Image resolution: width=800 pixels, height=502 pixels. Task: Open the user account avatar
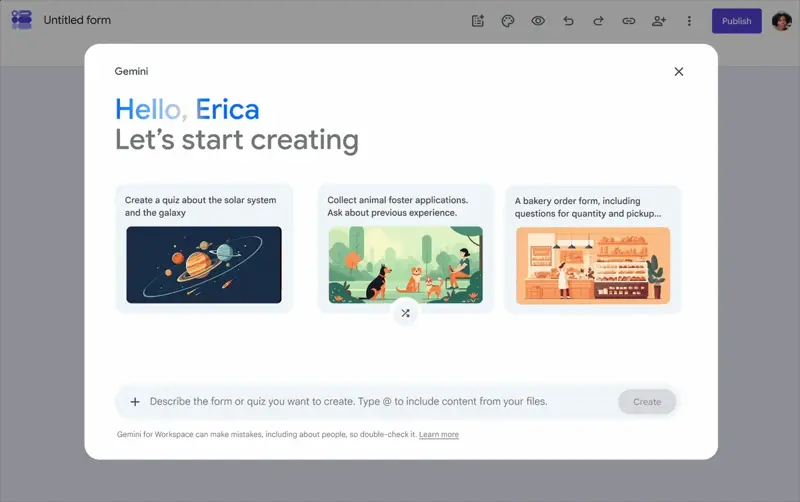pyautogui.click(x=782, y=21)
